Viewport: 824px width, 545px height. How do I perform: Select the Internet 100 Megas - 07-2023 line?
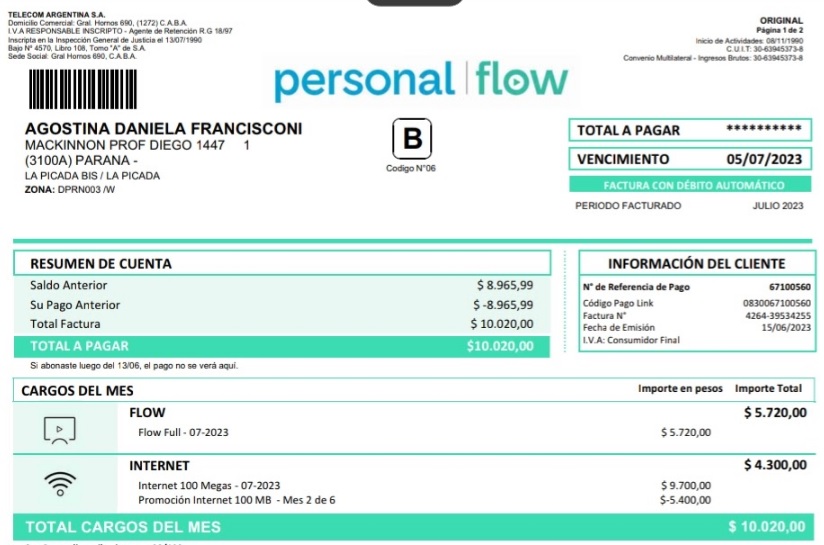(x=209, y=485)
